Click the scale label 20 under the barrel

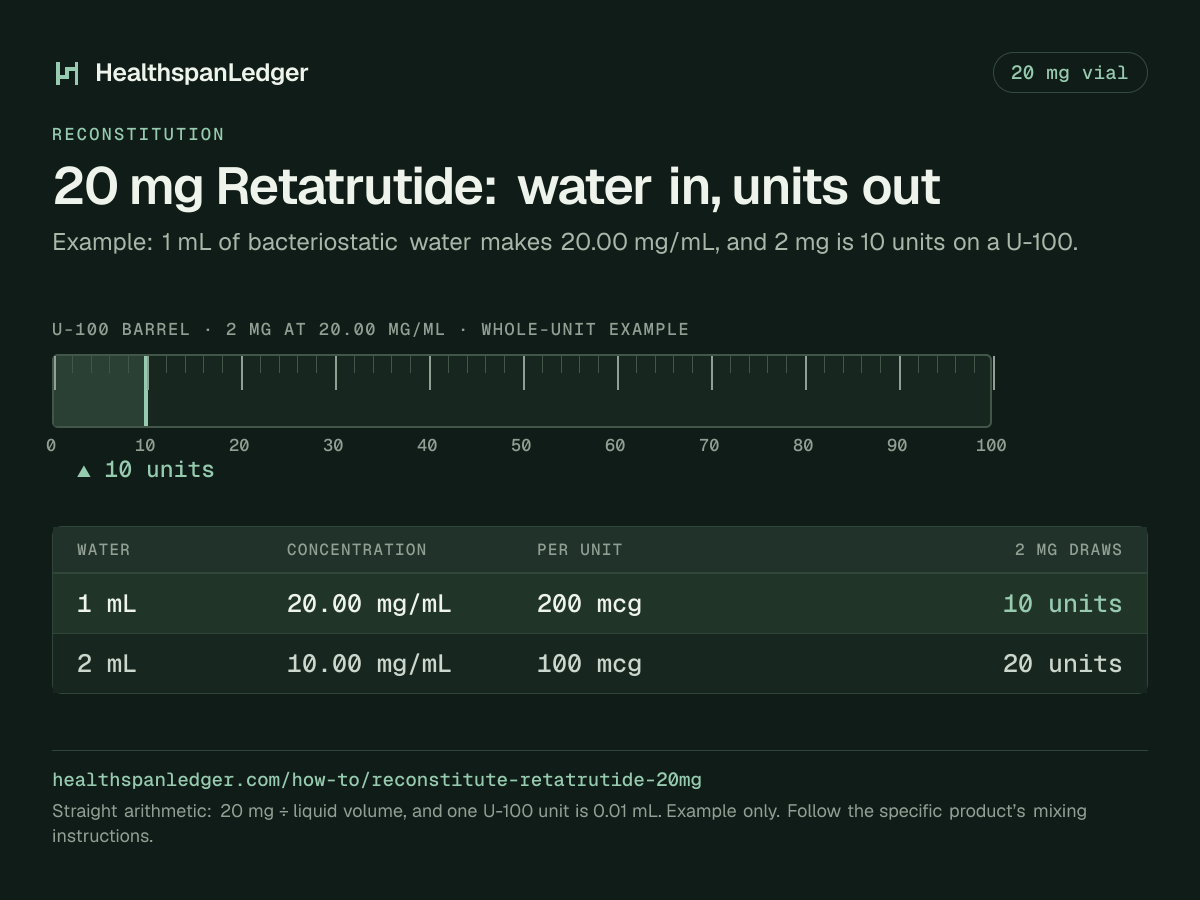[x=239, y=445]
